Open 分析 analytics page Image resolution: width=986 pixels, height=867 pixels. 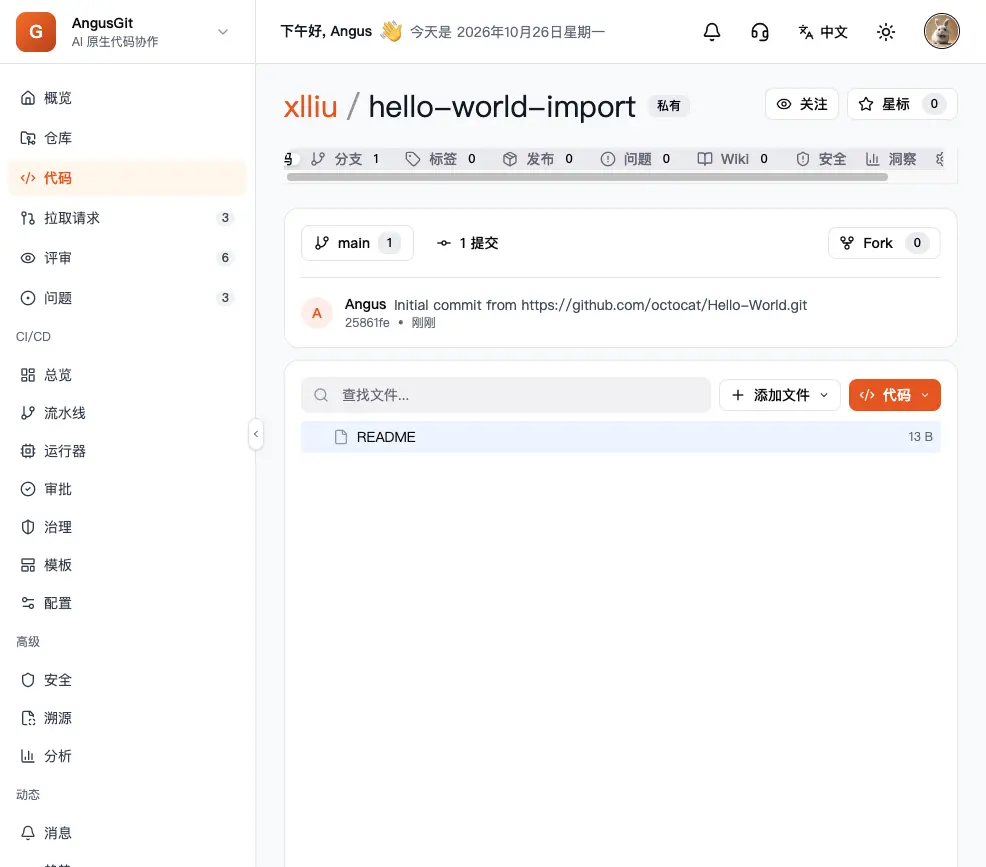(x=127, y=756)
